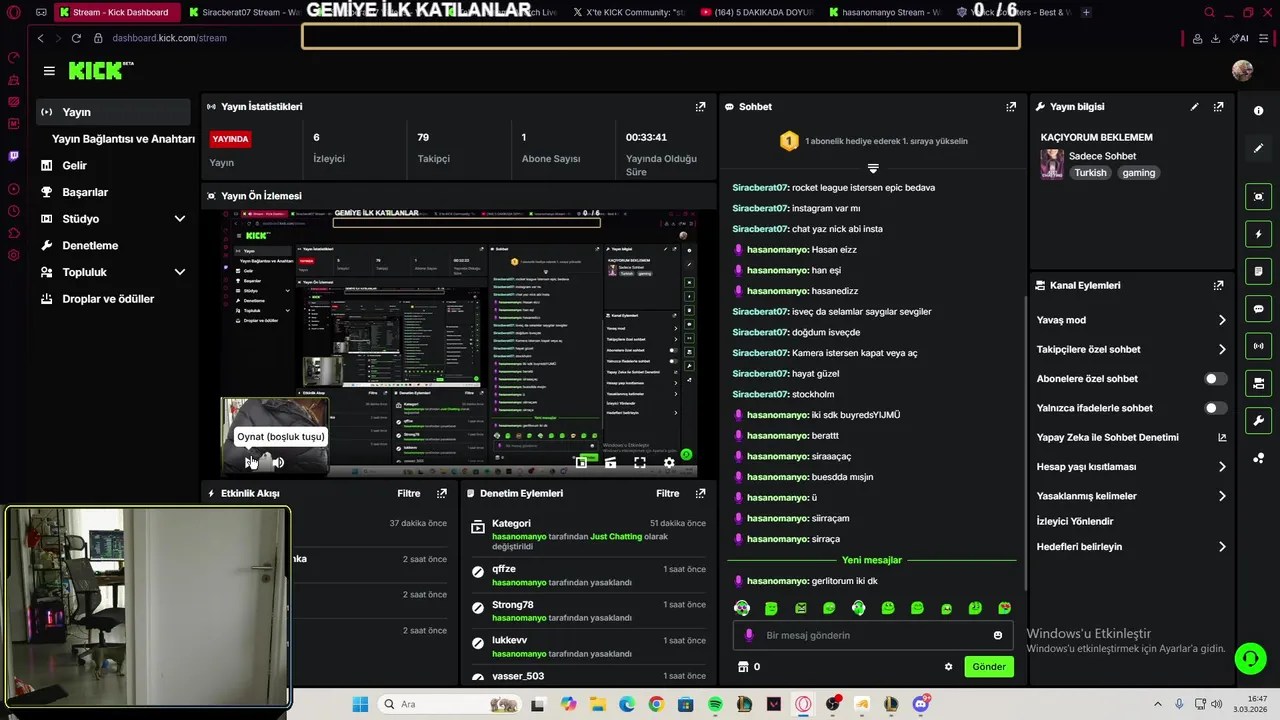
Task: Select Yayın in sidebar
Action: [x=113, y=112]
